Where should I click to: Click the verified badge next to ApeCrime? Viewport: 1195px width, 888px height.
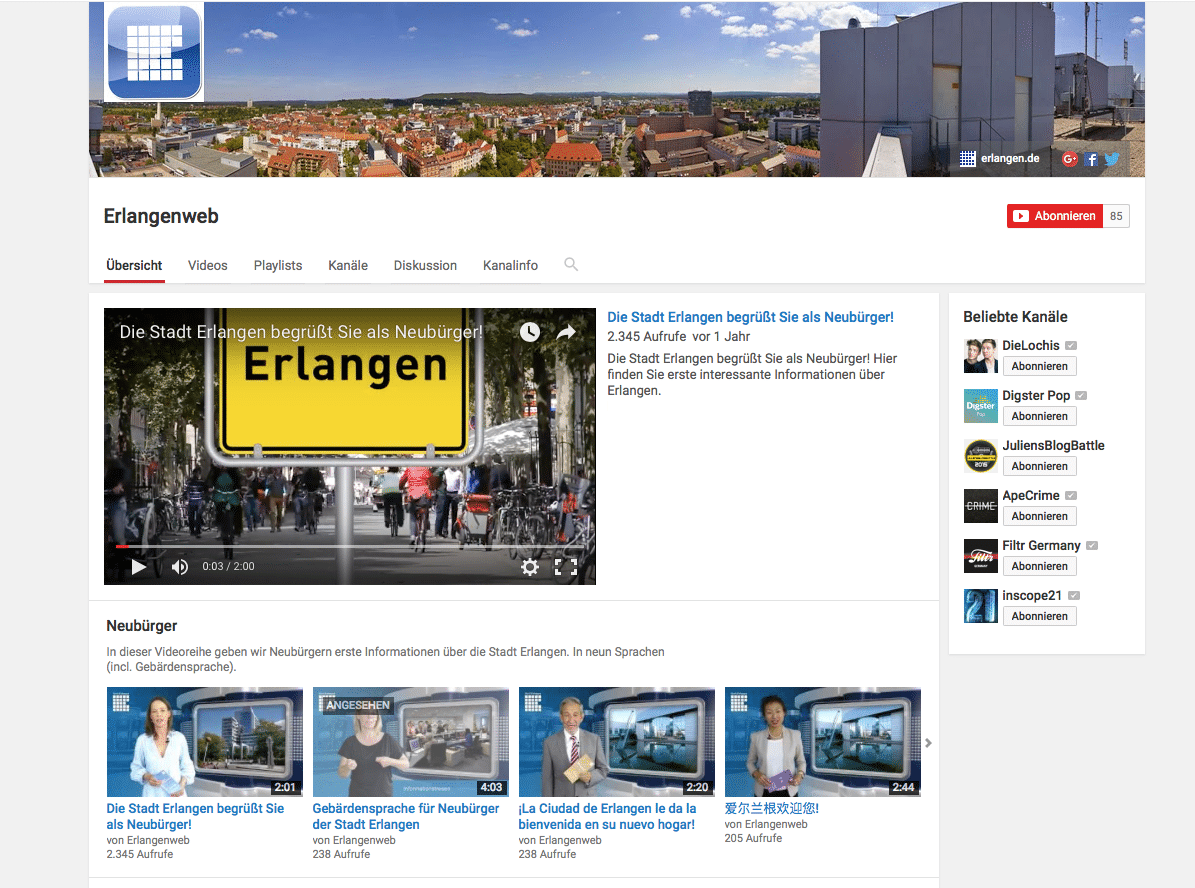[x=1071, y=495]
